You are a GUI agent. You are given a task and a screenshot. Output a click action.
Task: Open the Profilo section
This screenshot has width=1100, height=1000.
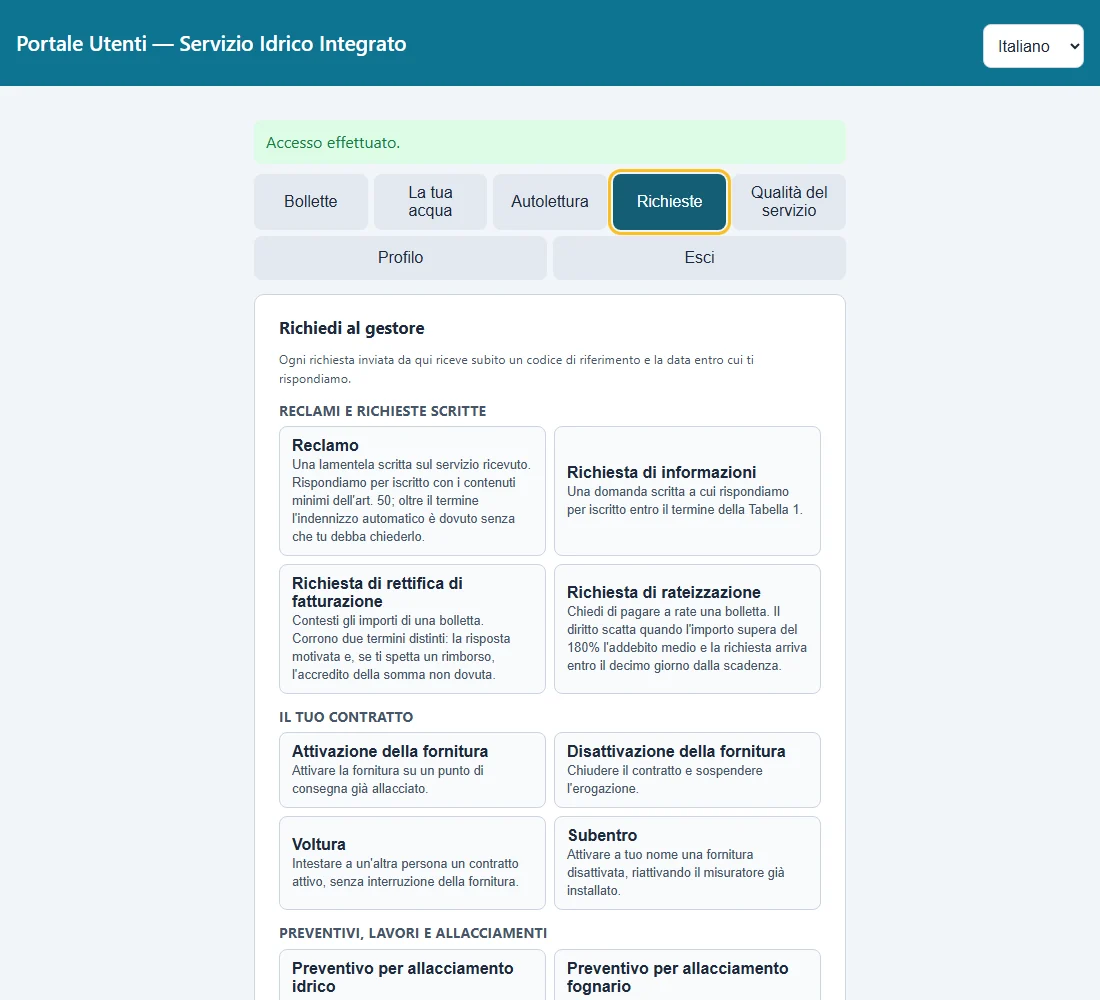click(x=401, y=258)
